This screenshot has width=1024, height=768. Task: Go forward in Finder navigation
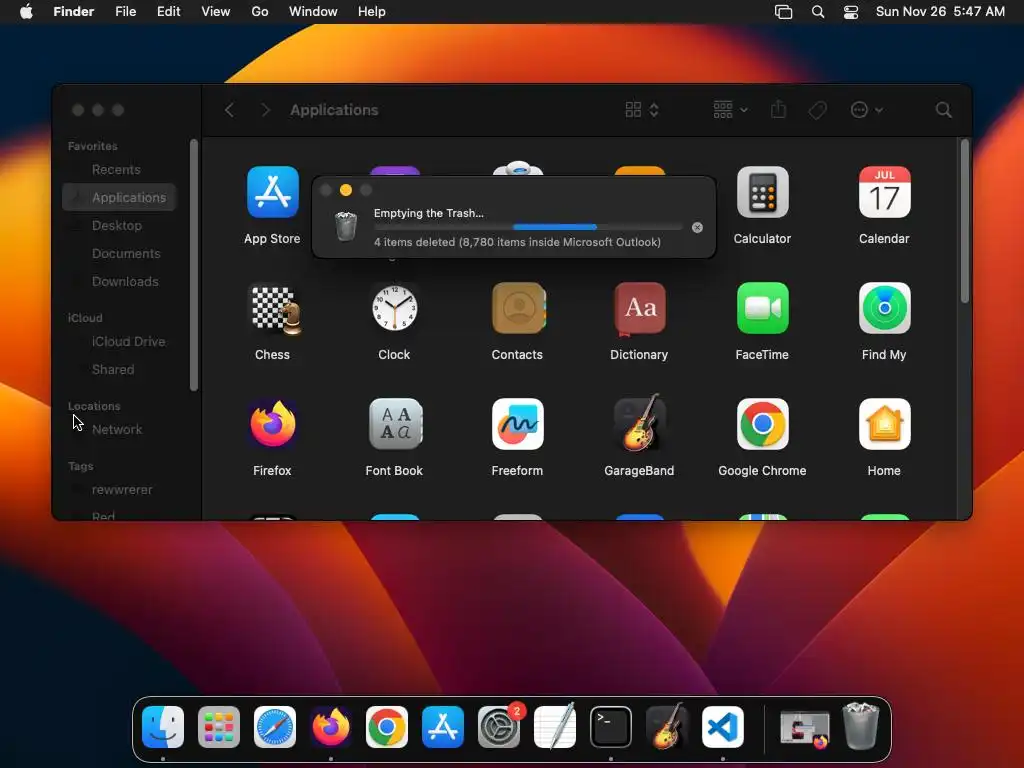tap(265, 110)
